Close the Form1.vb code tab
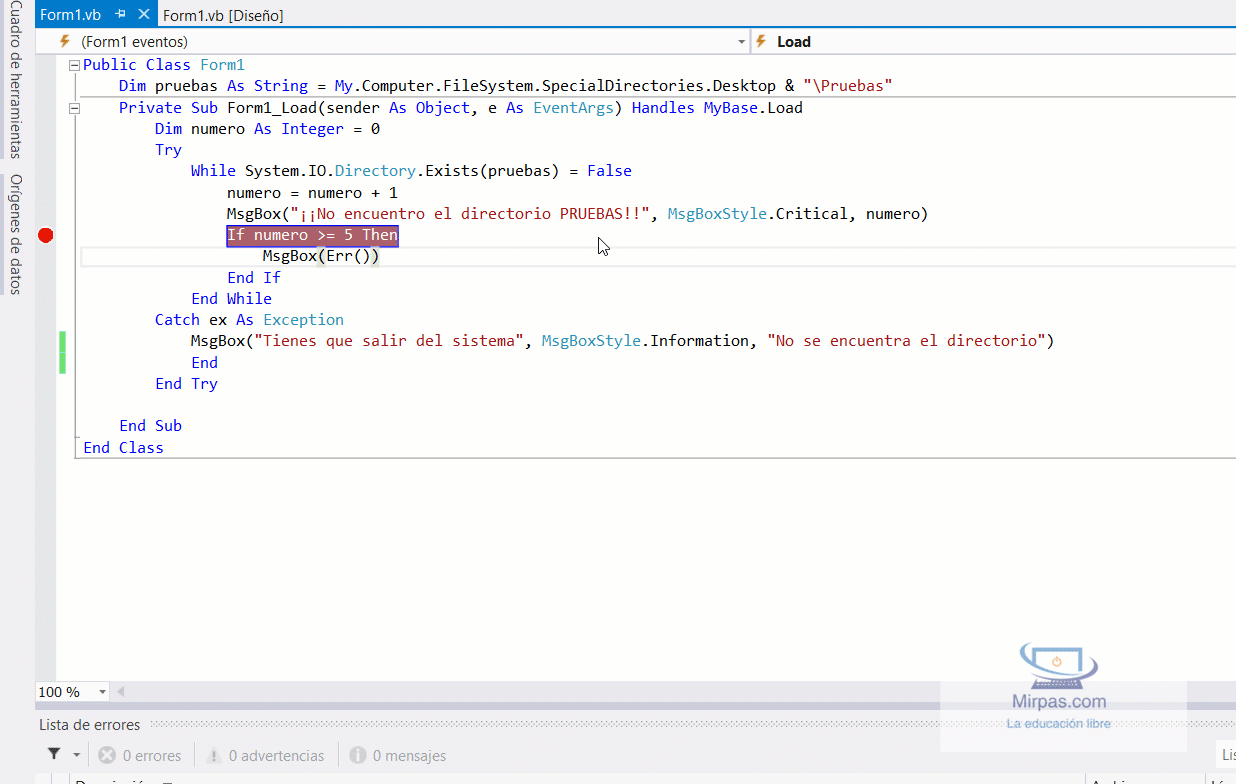 [144, 15]
